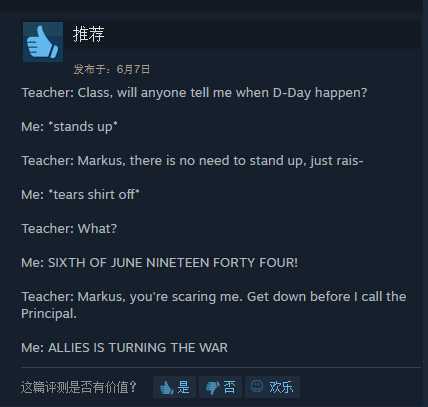This screenshot has height=407, width=428.
Task: Click the "no need to stand up" line
Action: tap(192, 161)
